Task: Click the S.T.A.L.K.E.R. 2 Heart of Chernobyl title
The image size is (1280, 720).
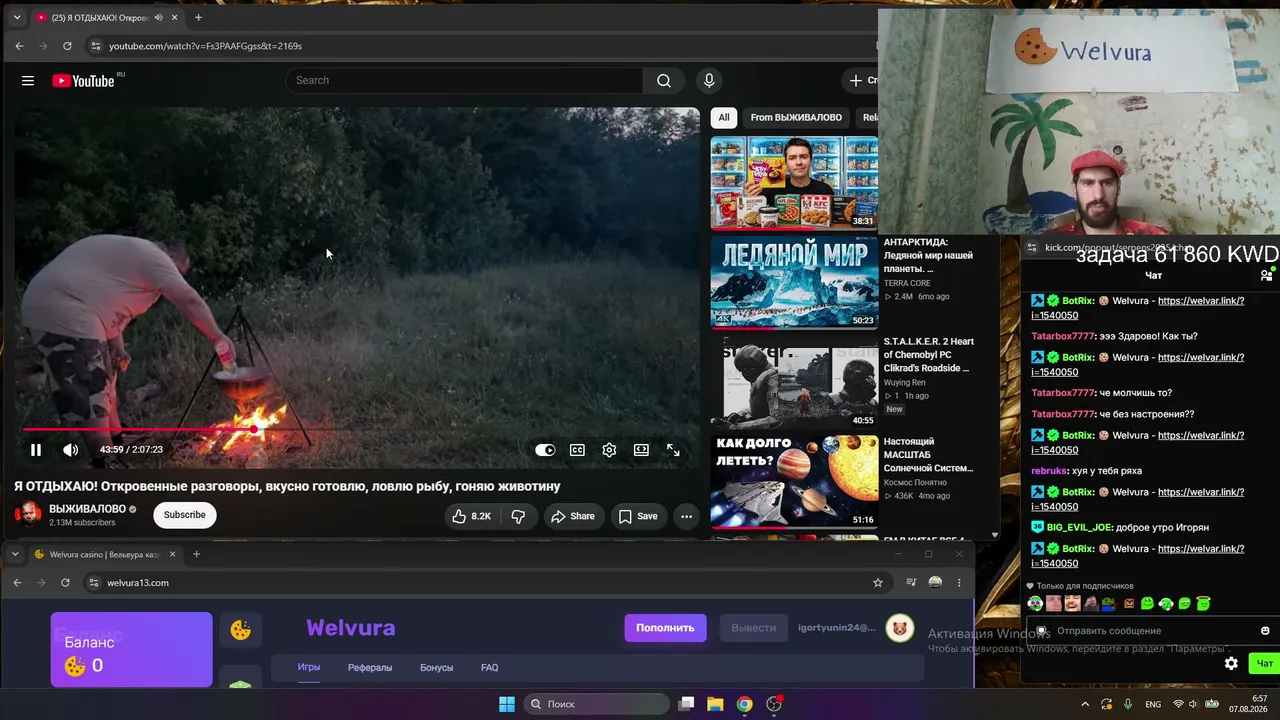Action: [928, 355]
